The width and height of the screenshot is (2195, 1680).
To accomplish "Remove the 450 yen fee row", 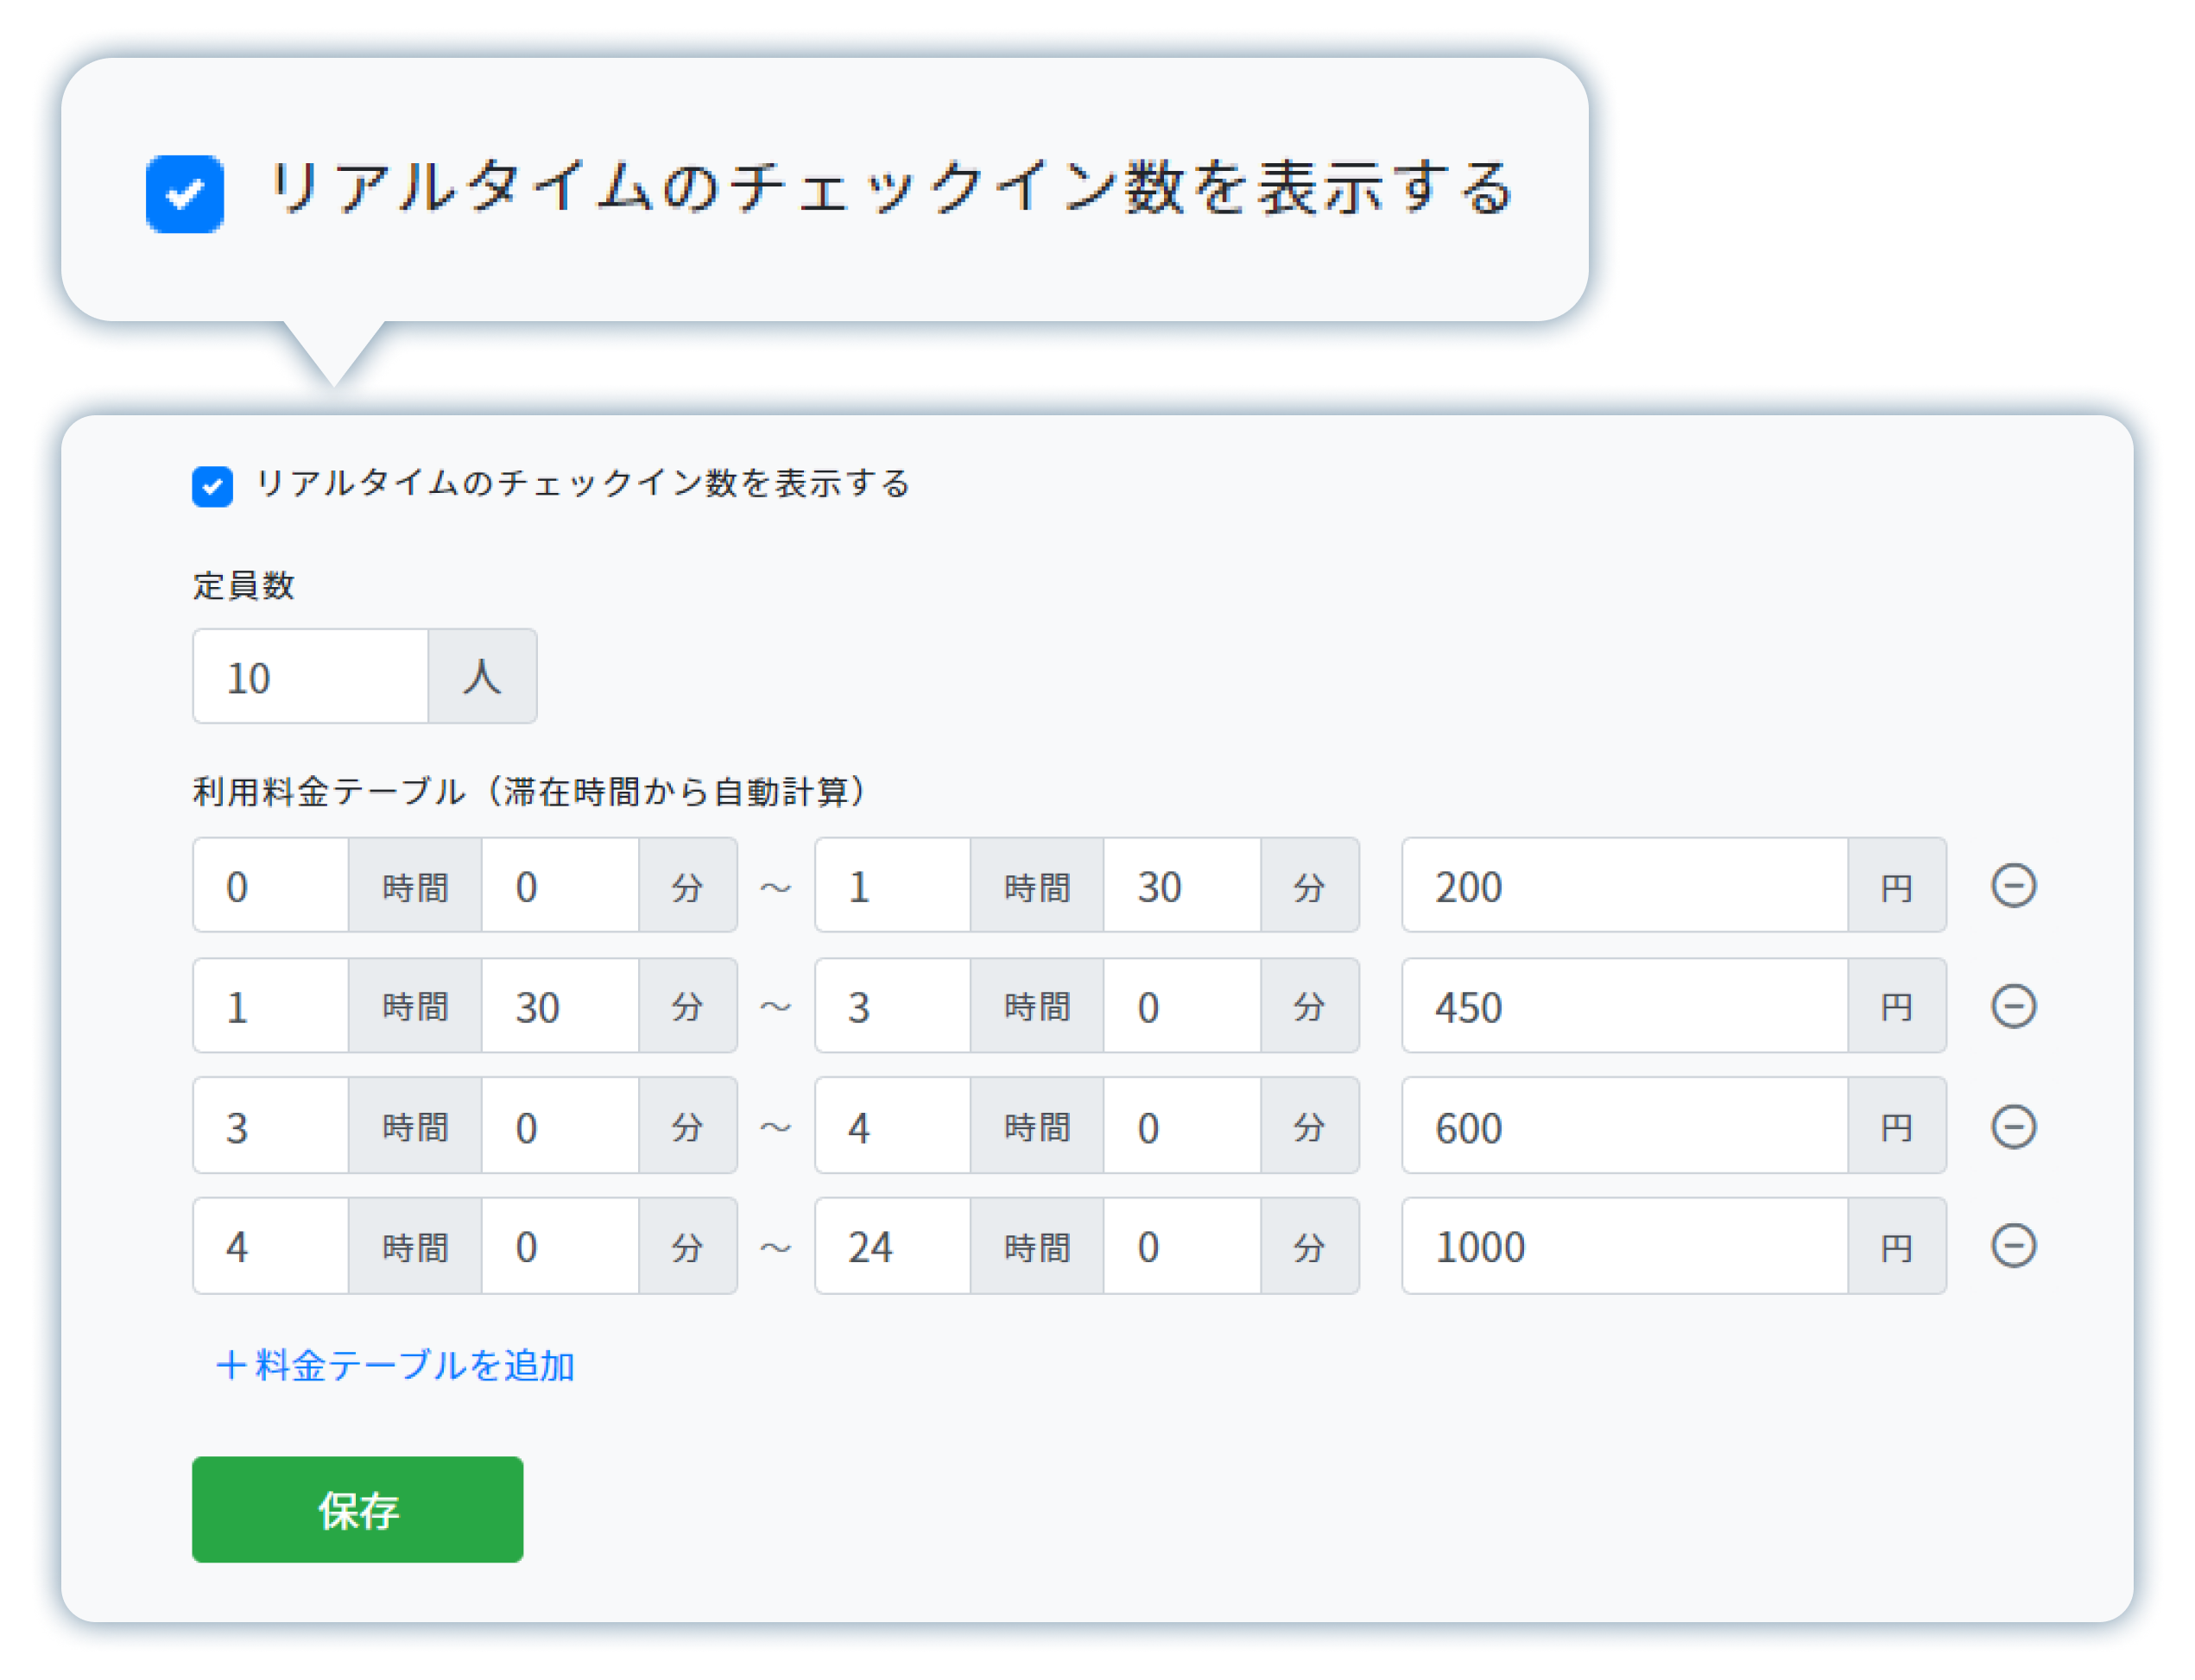I will (2013, 1006).
